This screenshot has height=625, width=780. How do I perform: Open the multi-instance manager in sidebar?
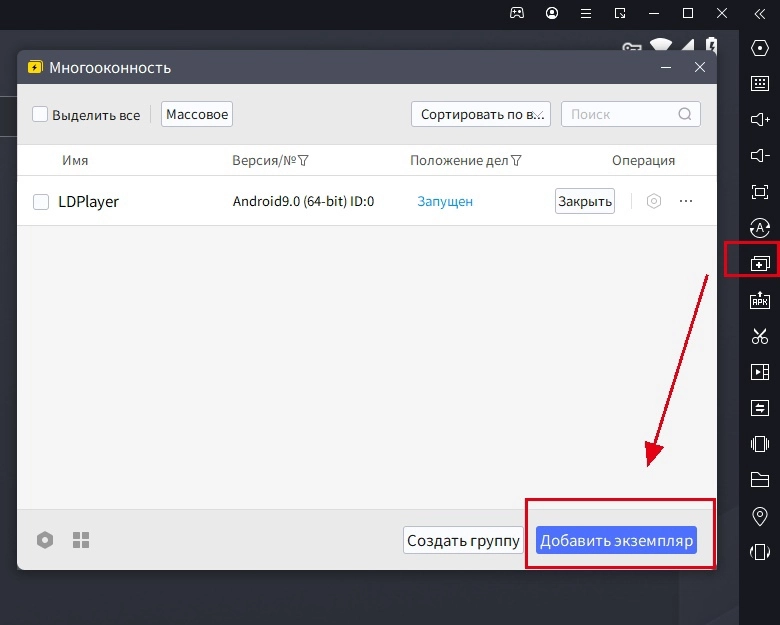coord(759,264)
